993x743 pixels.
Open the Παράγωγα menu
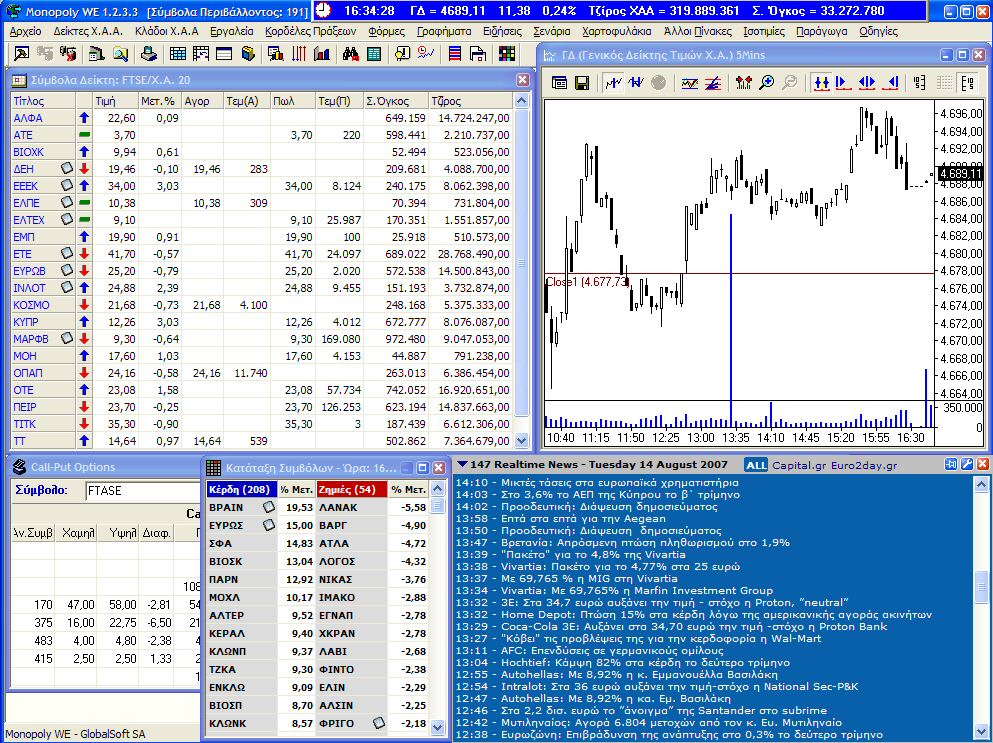[x=821, y=31]
